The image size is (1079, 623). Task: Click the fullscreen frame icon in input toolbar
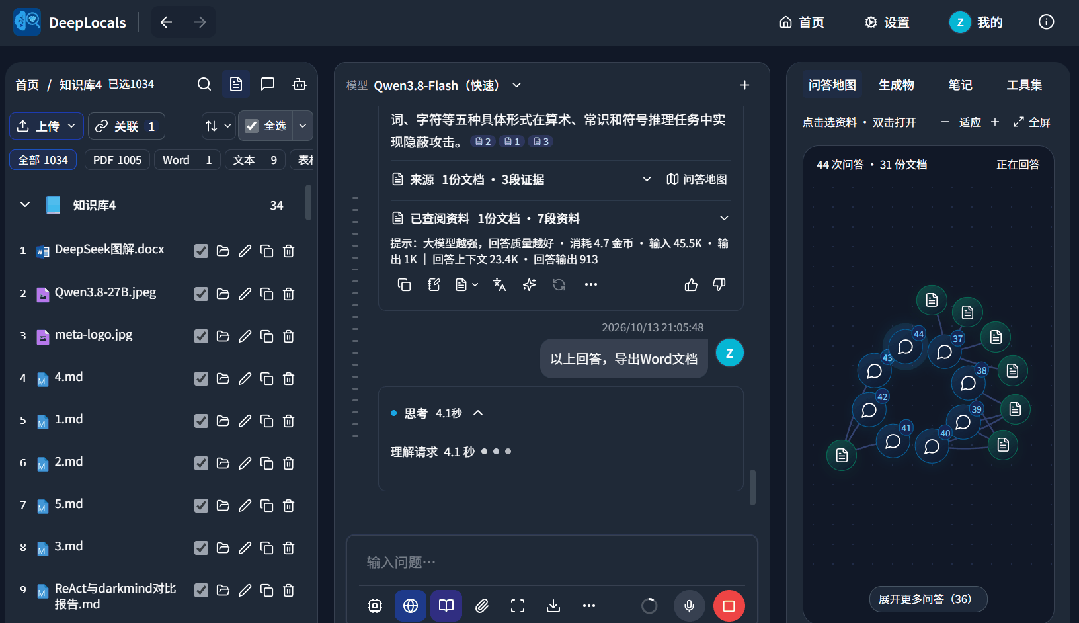[517, 606]
